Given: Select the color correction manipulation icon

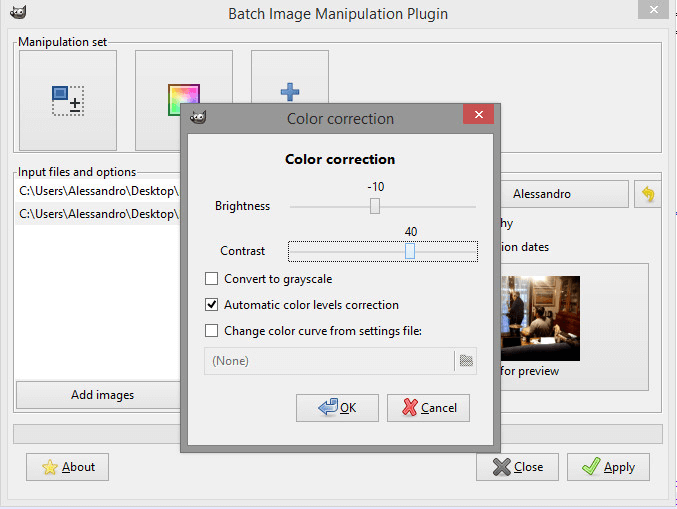Looking at the screenshot, I should click(x=183, y=99).
